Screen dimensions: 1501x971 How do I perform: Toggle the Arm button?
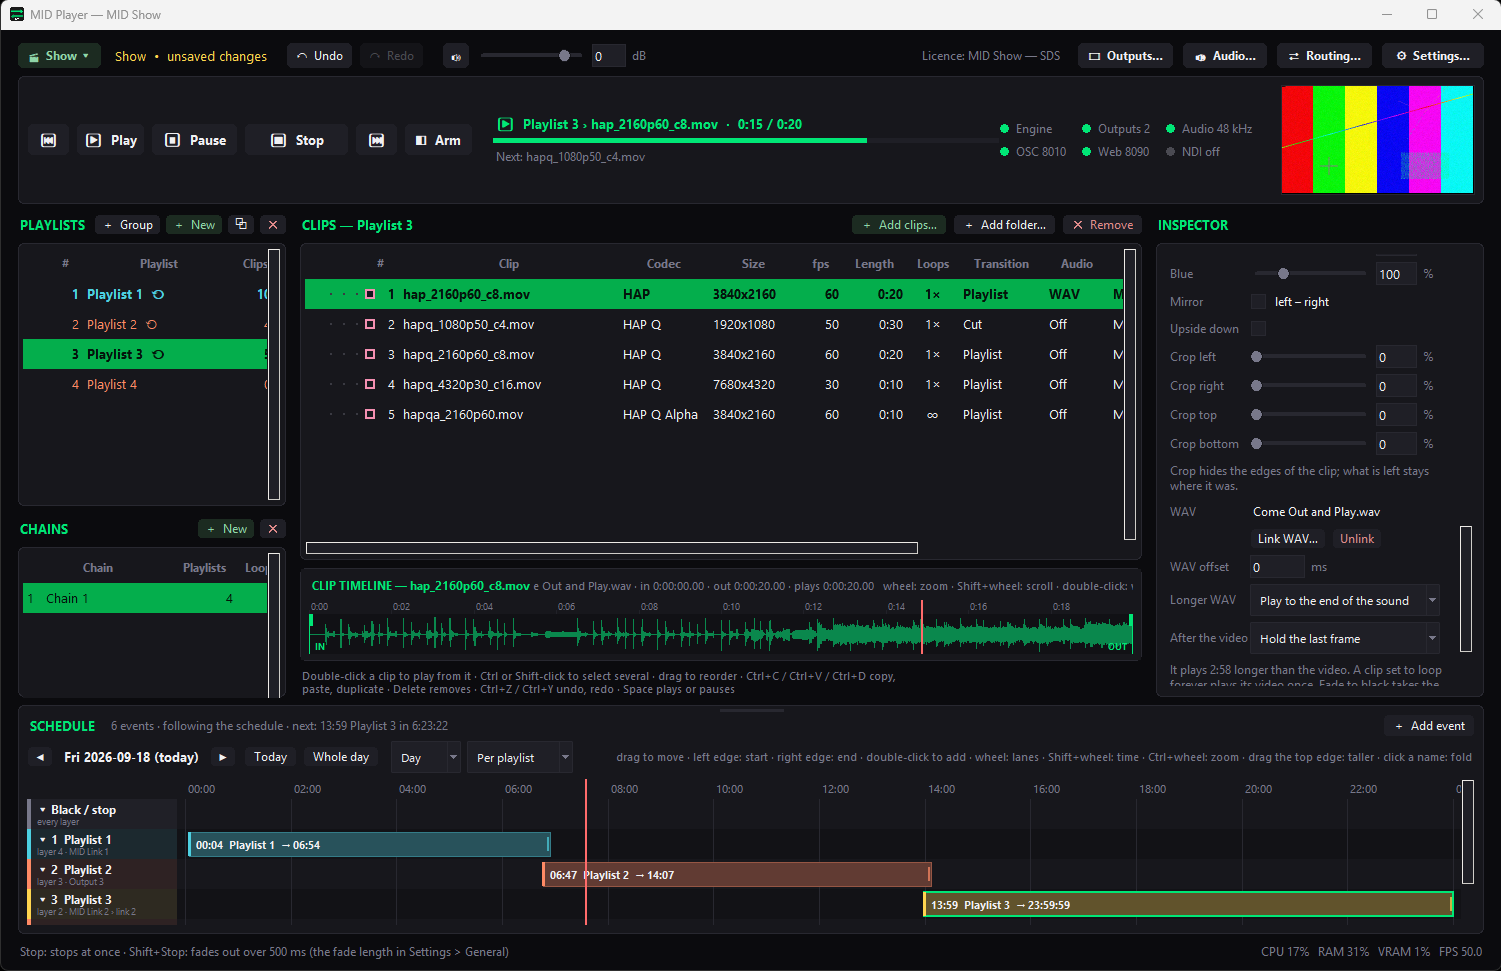[x=438, y=140]
